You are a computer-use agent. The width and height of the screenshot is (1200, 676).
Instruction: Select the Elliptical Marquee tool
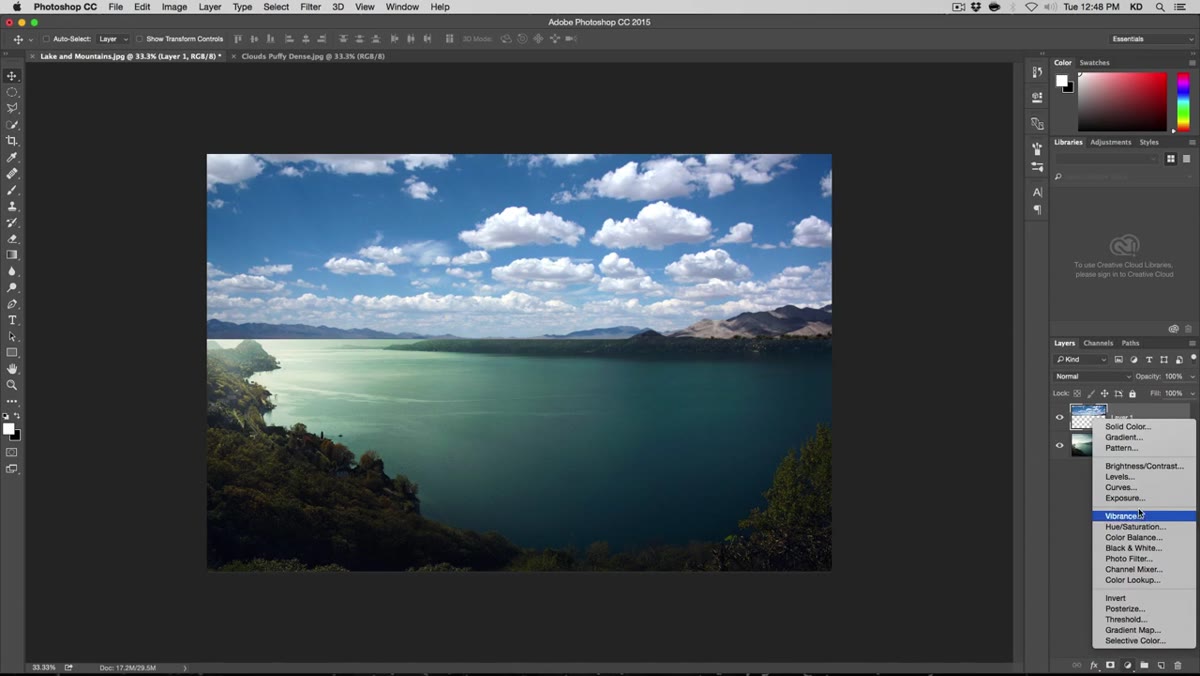[12, 92]
